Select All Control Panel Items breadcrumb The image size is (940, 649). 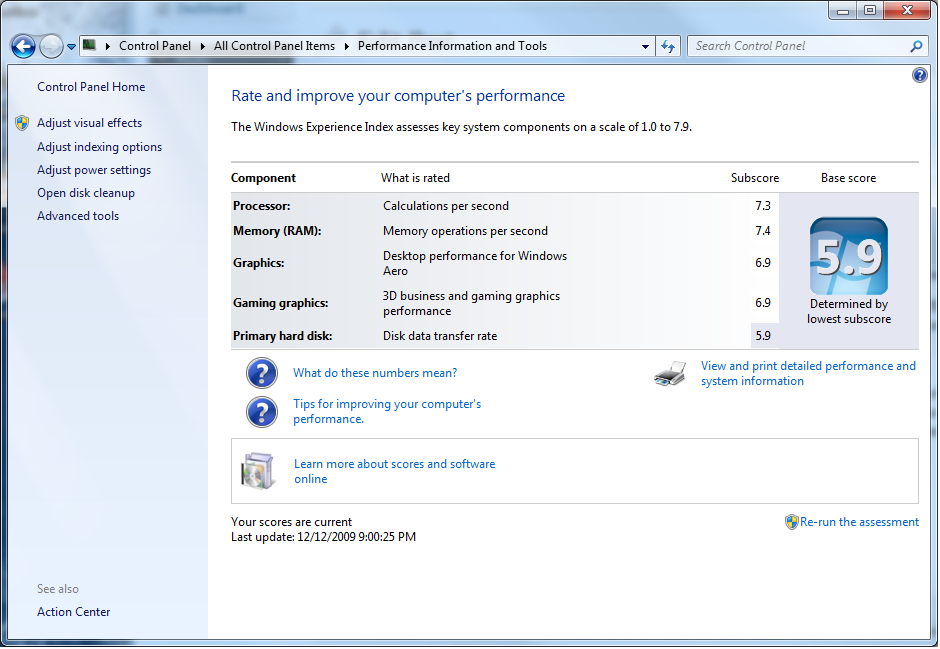[x=275, y=46]
